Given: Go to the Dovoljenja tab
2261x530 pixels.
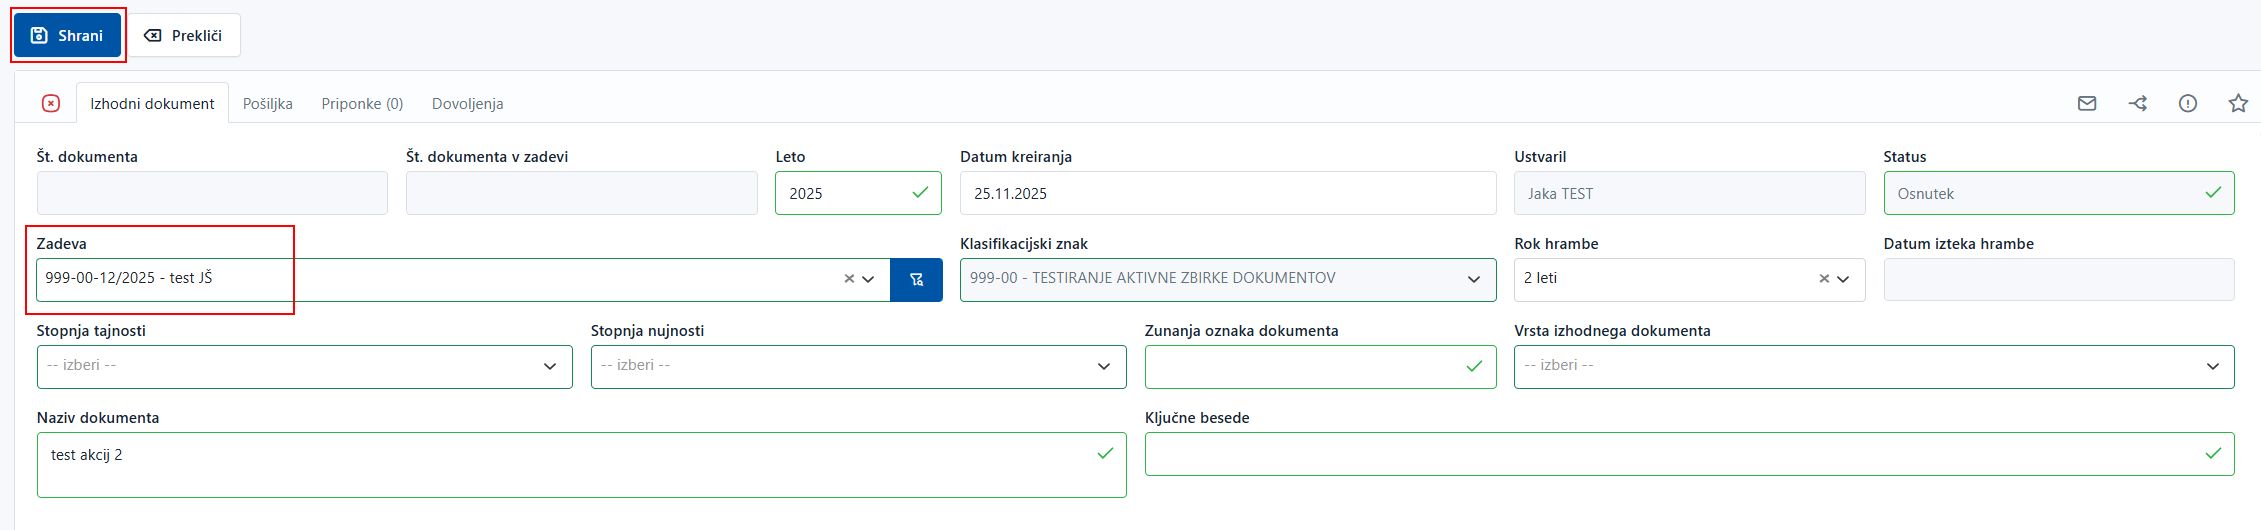Looking at the screenshot, I should coord(467,104).
